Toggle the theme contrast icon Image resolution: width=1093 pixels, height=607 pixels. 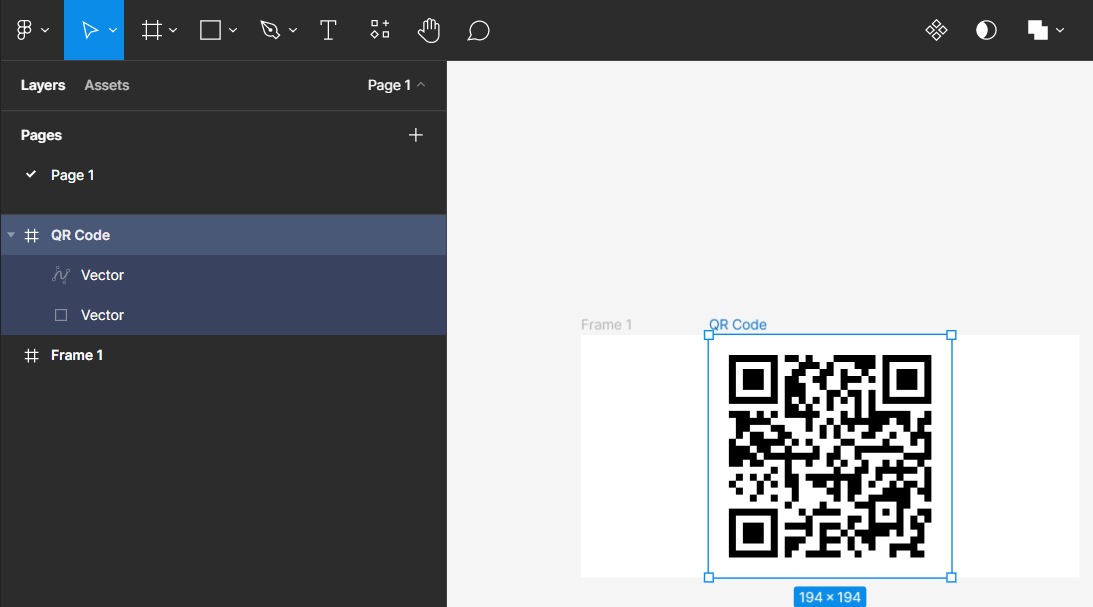tap(986, 30)
